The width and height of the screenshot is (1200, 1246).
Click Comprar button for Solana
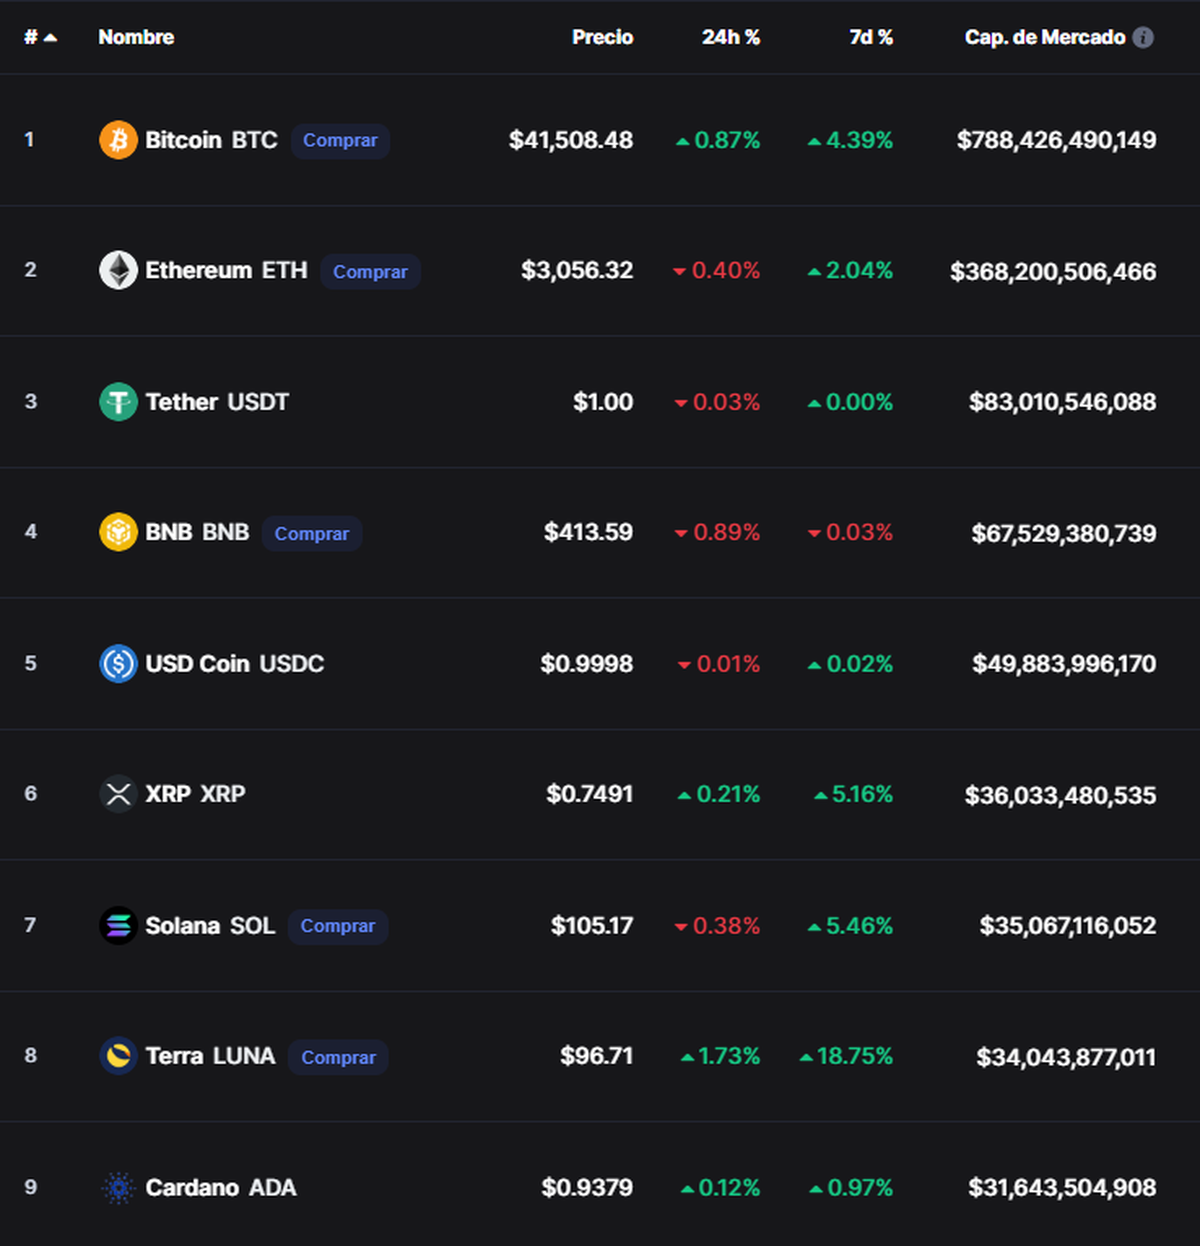click(x=337, y=926)
